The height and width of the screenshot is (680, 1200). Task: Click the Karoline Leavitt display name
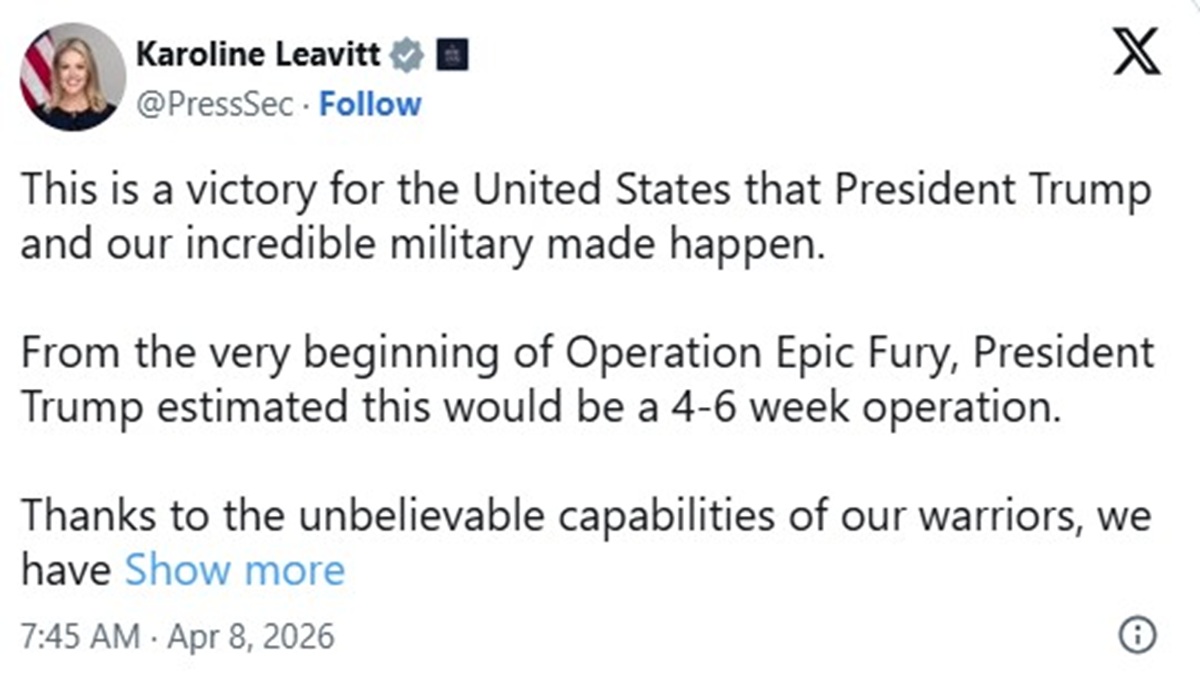pos(262,55)
